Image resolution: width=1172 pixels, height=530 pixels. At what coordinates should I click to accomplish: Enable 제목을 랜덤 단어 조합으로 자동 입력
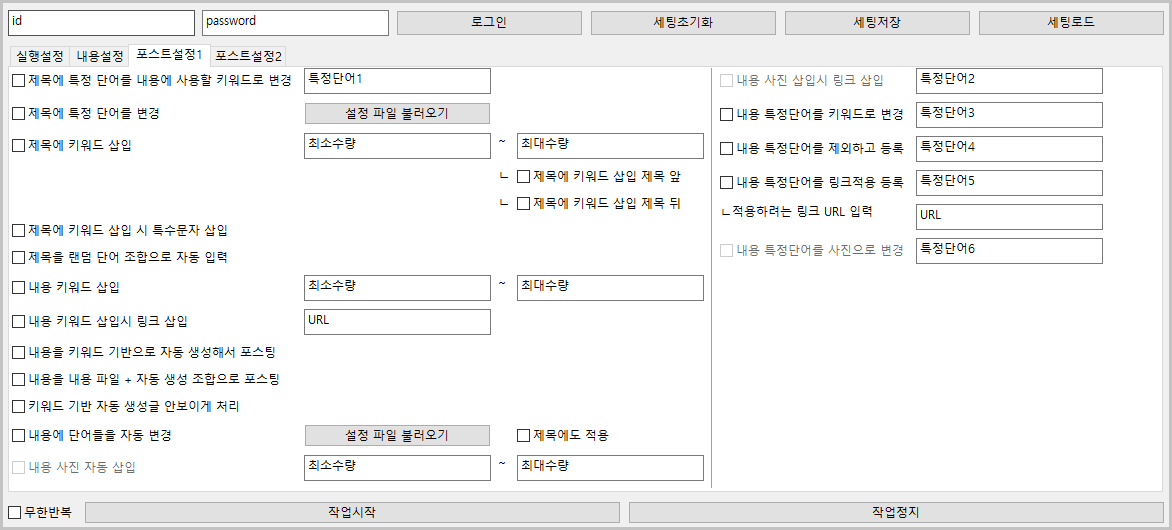pyautogui.click(x=19, y=258)
